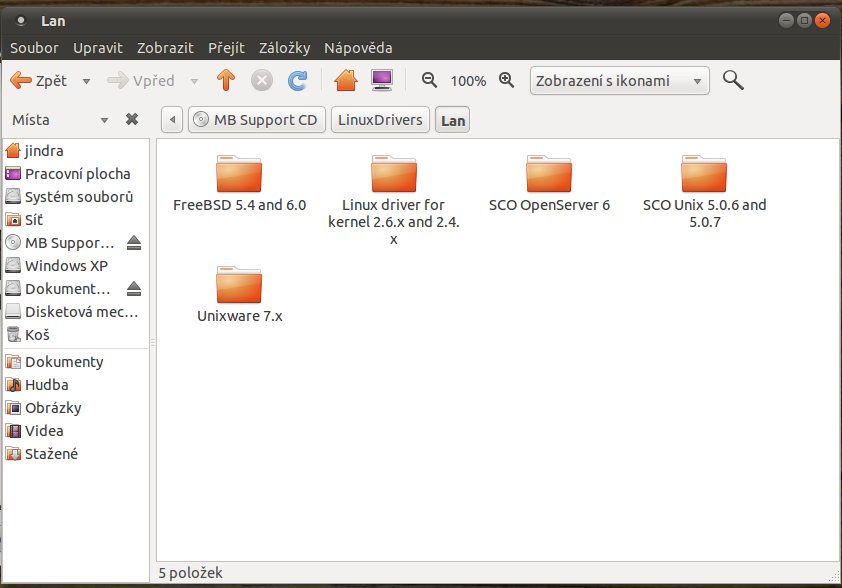Eject the MB Support CD volume
The width and height of the screenshot is (842, 588).
[x=134, y=243]
